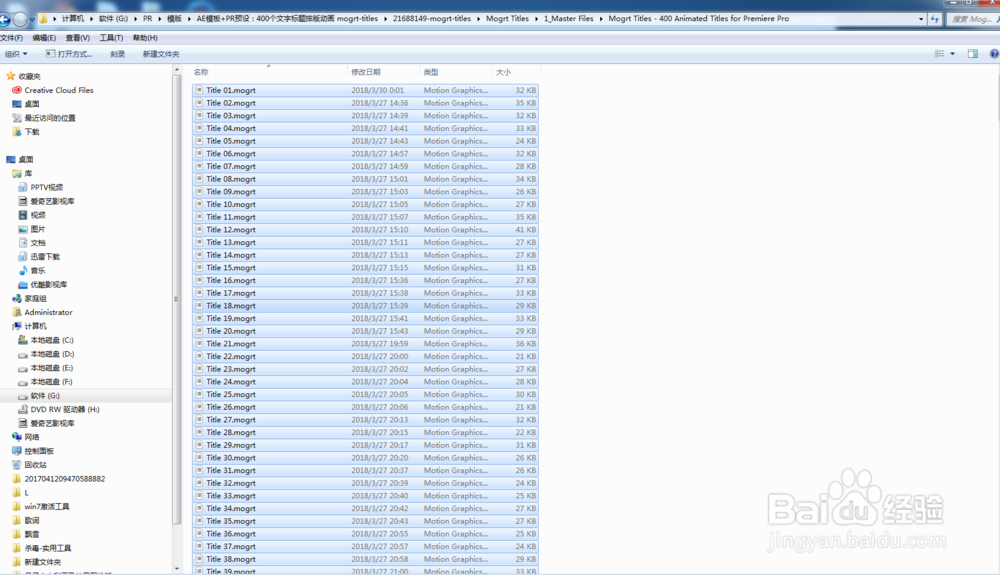This screenshot has height=575, width=1000.
Task: Open the 帮助(H) menu
Action: [145, 38]
